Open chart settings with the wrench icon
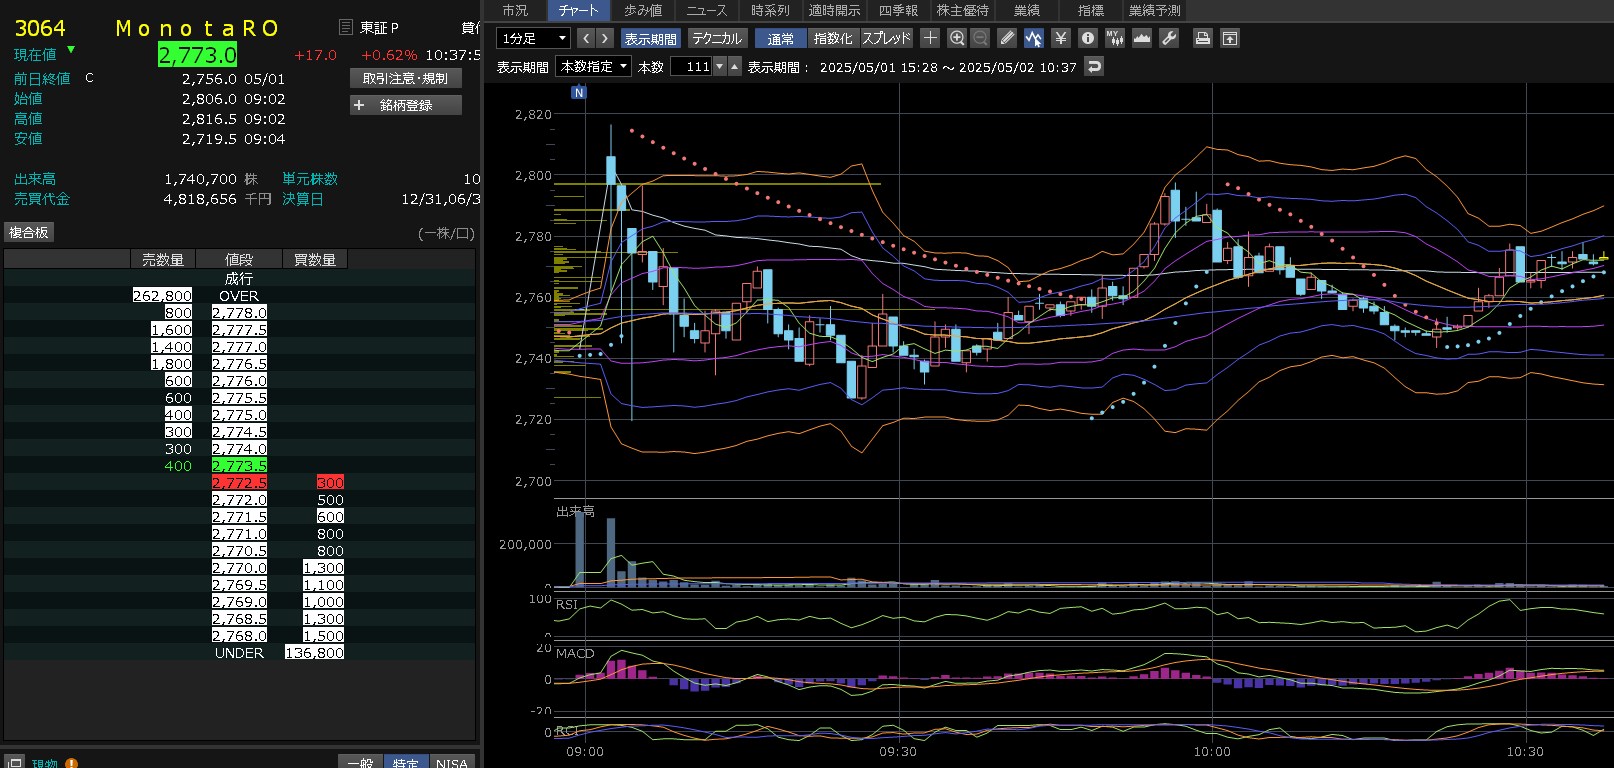The height and width of the screenshot is (768, 1614). [1169, 38]
